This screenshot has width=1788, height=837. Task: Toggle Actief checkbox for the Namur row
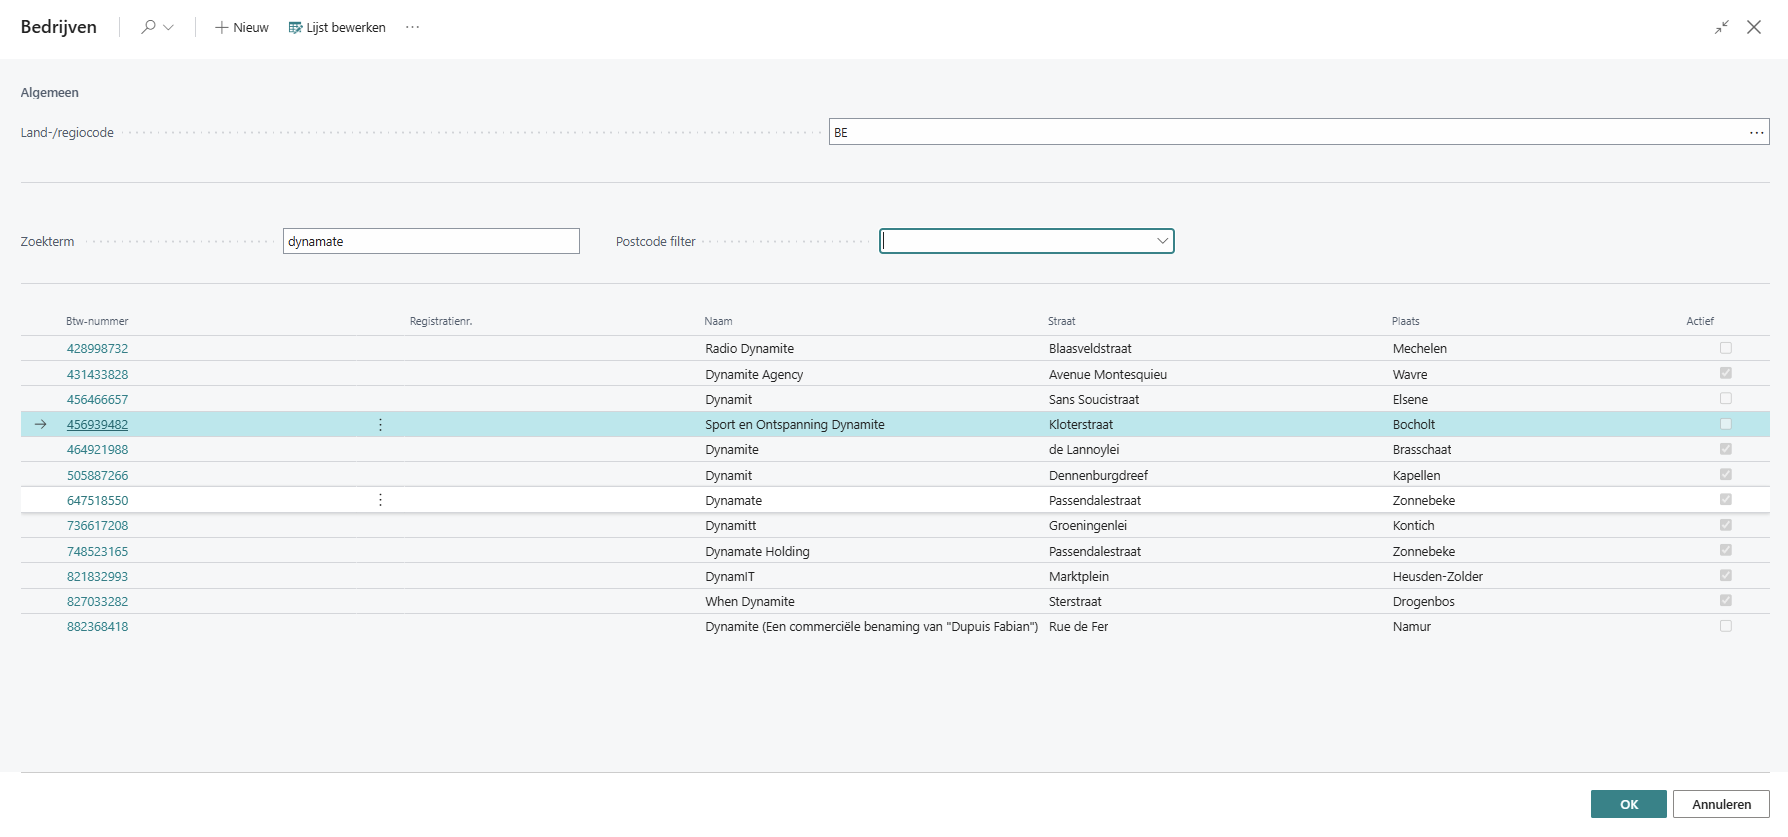pyautogui.click(x=1725, y=626)
